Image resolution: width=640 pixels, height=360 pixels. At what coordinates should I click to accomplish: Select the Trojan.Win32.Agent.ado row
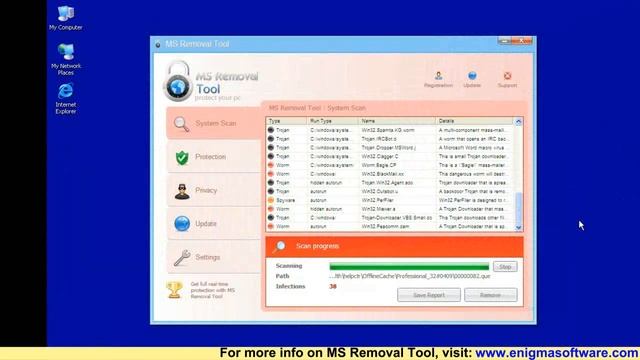[390, 183]
